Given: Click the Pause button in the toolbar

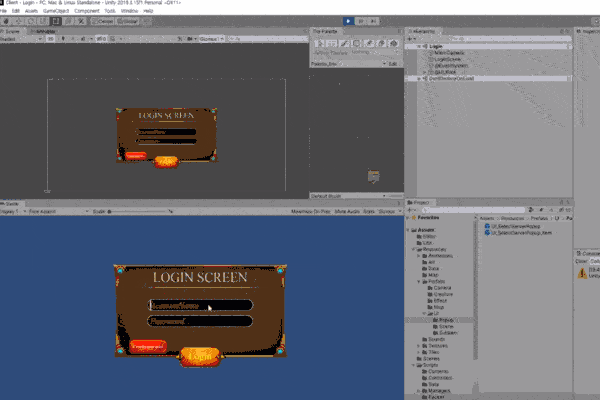Looking at the screenshot, I should [x=359, y=19].
